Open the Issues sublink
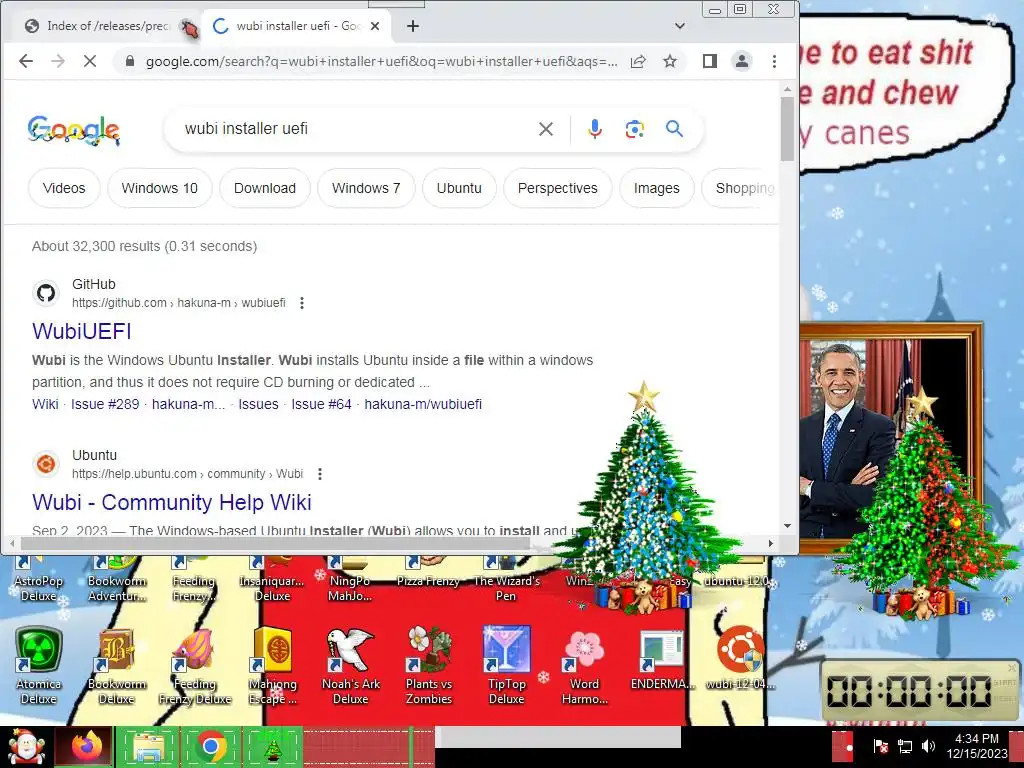 pyautogui.click(x=258, y=404)
